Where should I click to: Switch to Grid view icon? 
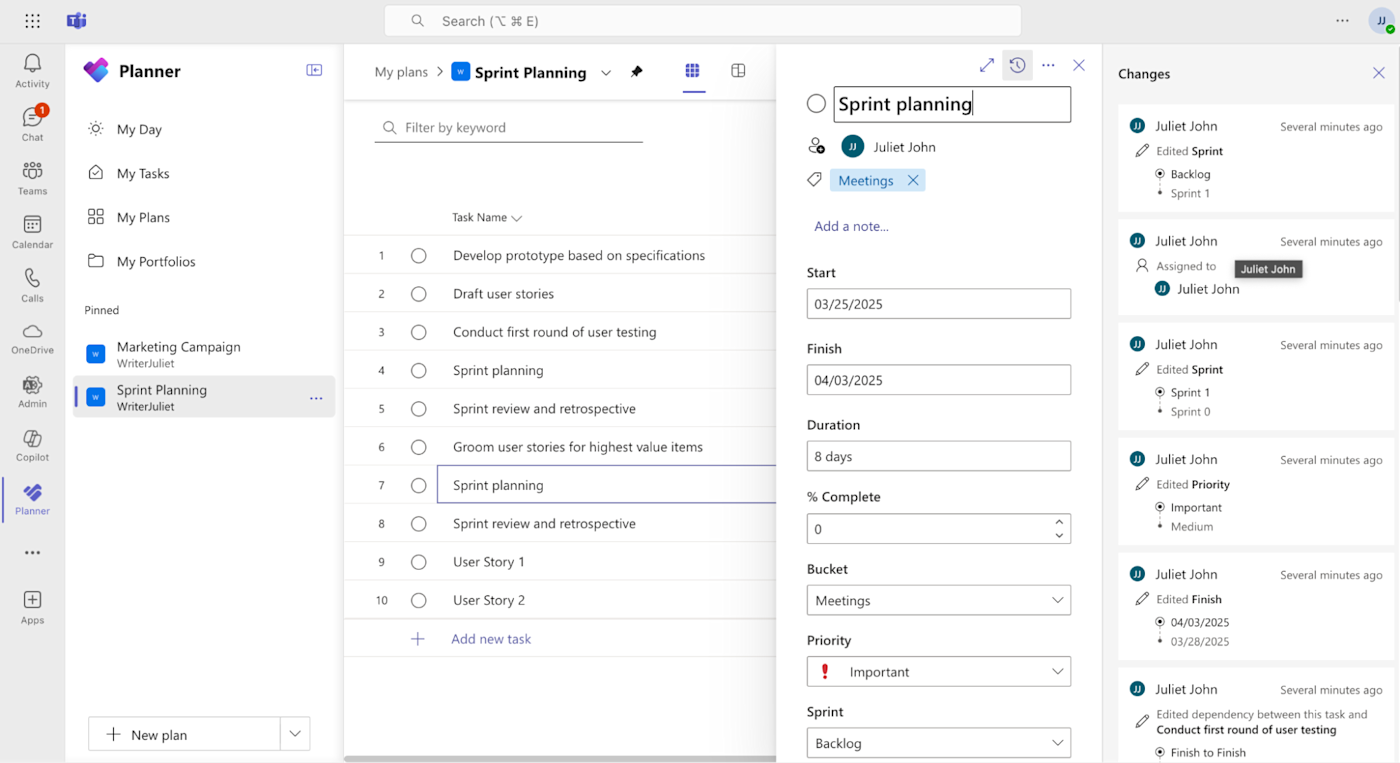(x=692, y=70)
